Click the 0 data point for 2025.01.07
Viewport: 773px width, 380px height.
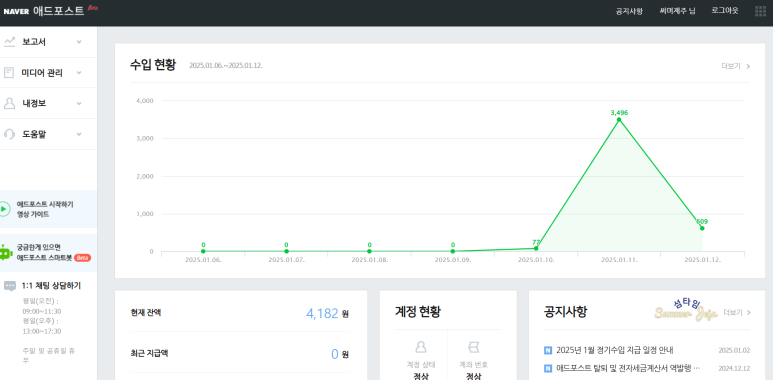click(286, 251)
